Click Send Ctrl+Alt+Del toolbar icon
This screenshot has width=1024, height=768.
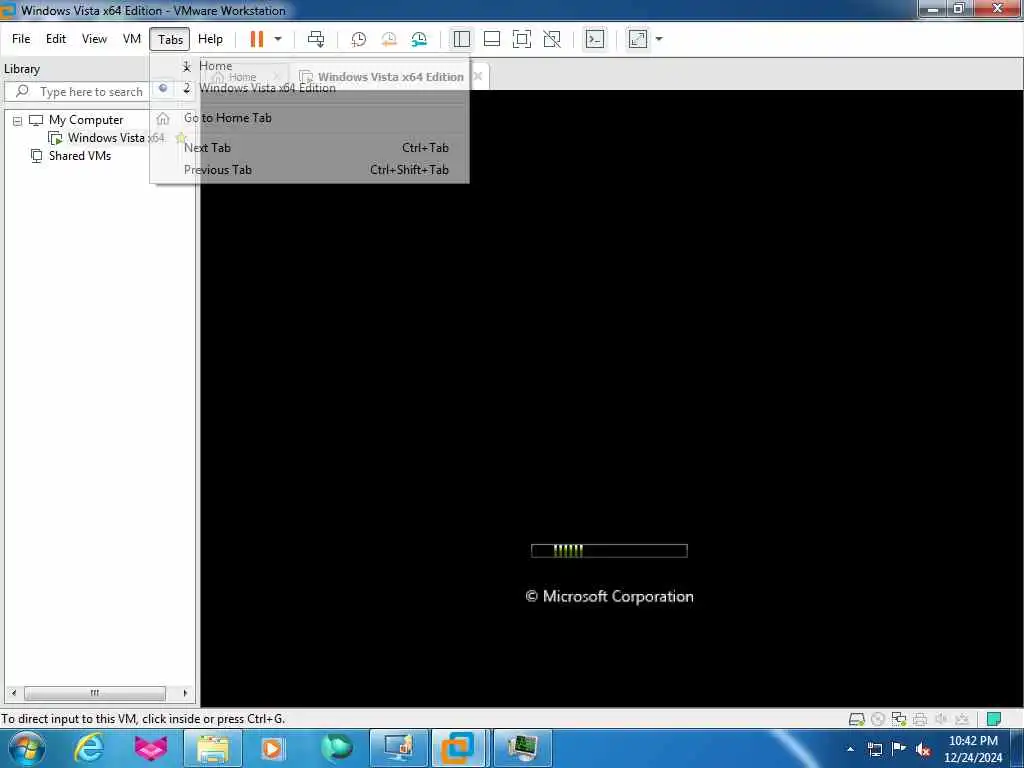(x=316, y=39)
